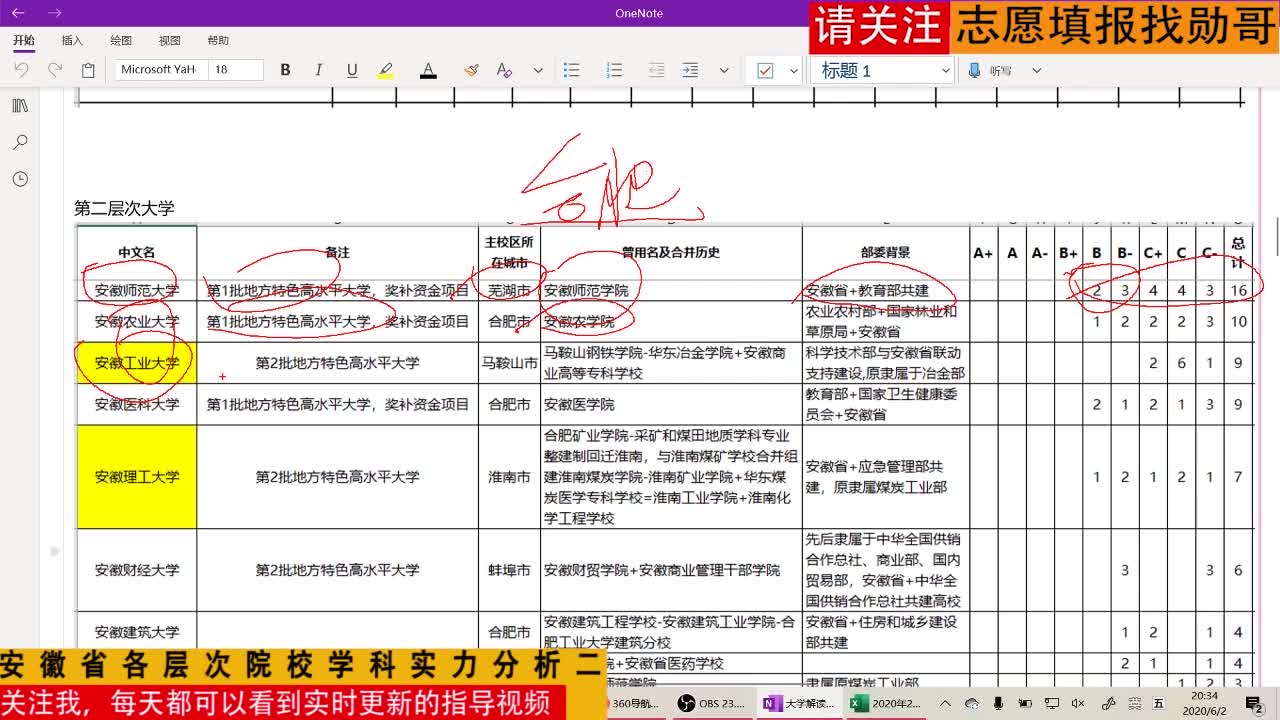Viewport: 1280px width, 720px height.
Task: Click the 马鞍山市 city cell
Action: tap(510, 363)
